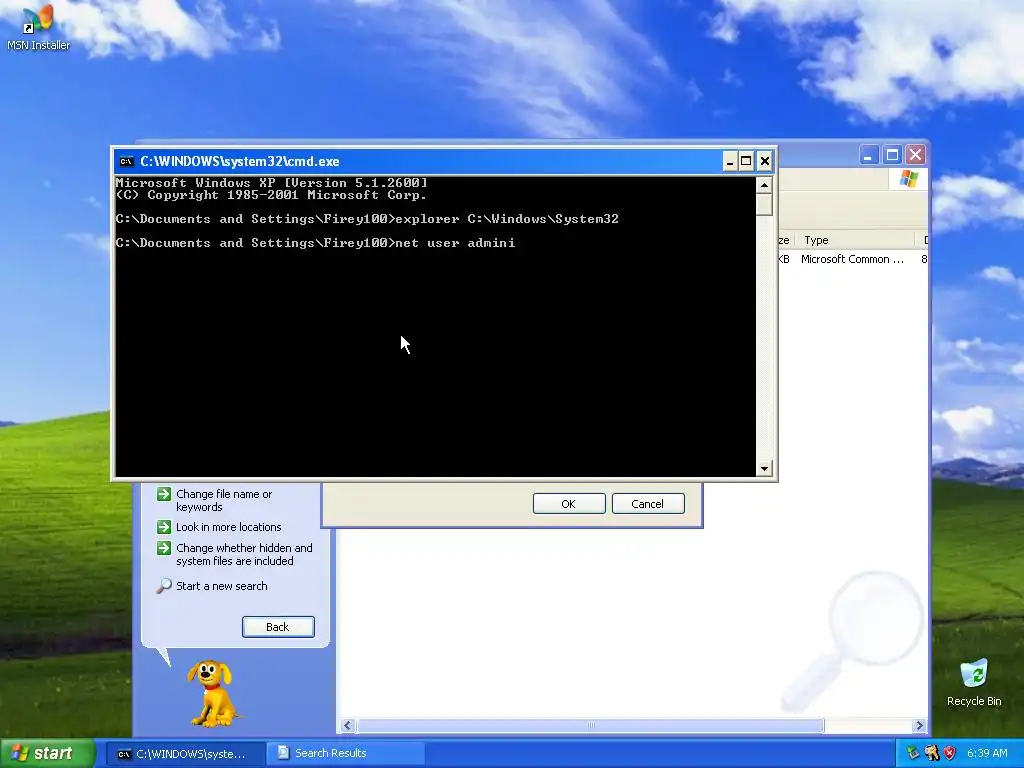Click the OK button in the dialog
1024x768 pixels.
[569, 504]
